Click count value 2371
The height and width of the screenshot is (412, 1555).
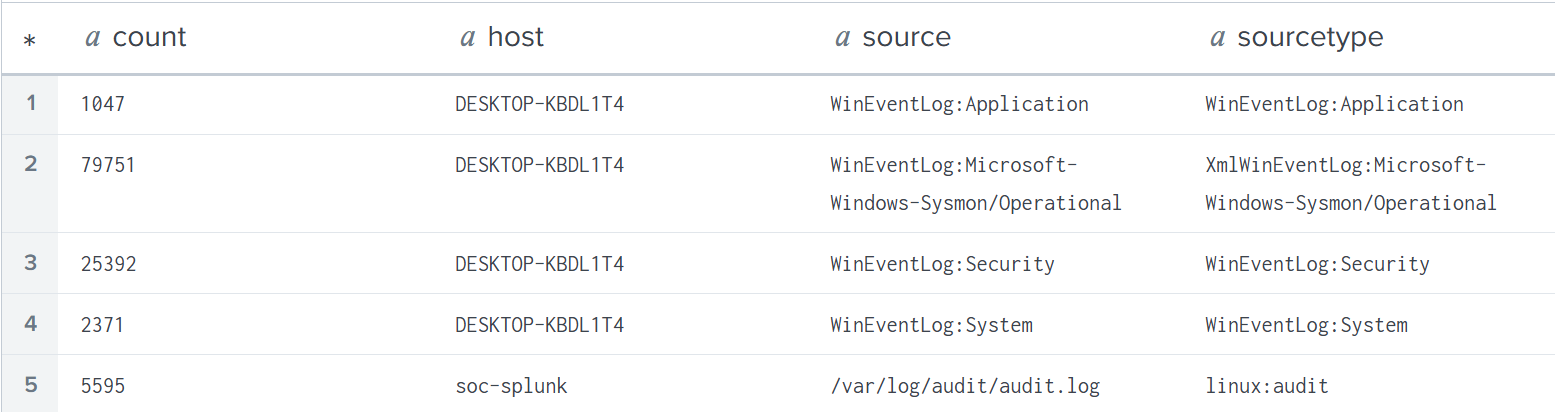103,325
